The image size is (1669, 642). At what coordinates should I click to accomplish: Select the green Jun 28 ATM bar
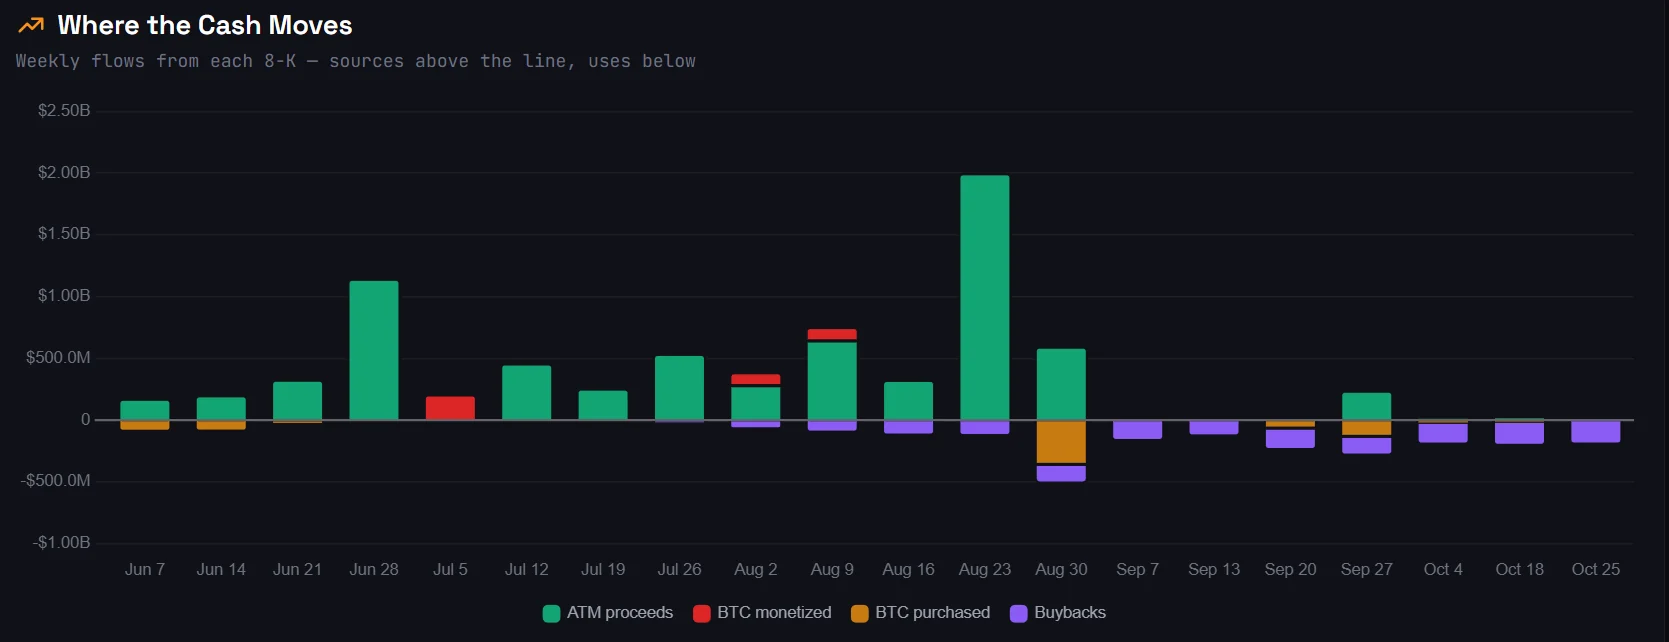point(374,350)
